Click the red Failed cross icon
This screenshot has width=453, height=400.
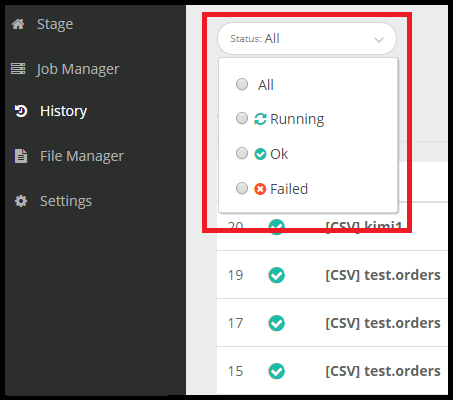pos(260,189)
